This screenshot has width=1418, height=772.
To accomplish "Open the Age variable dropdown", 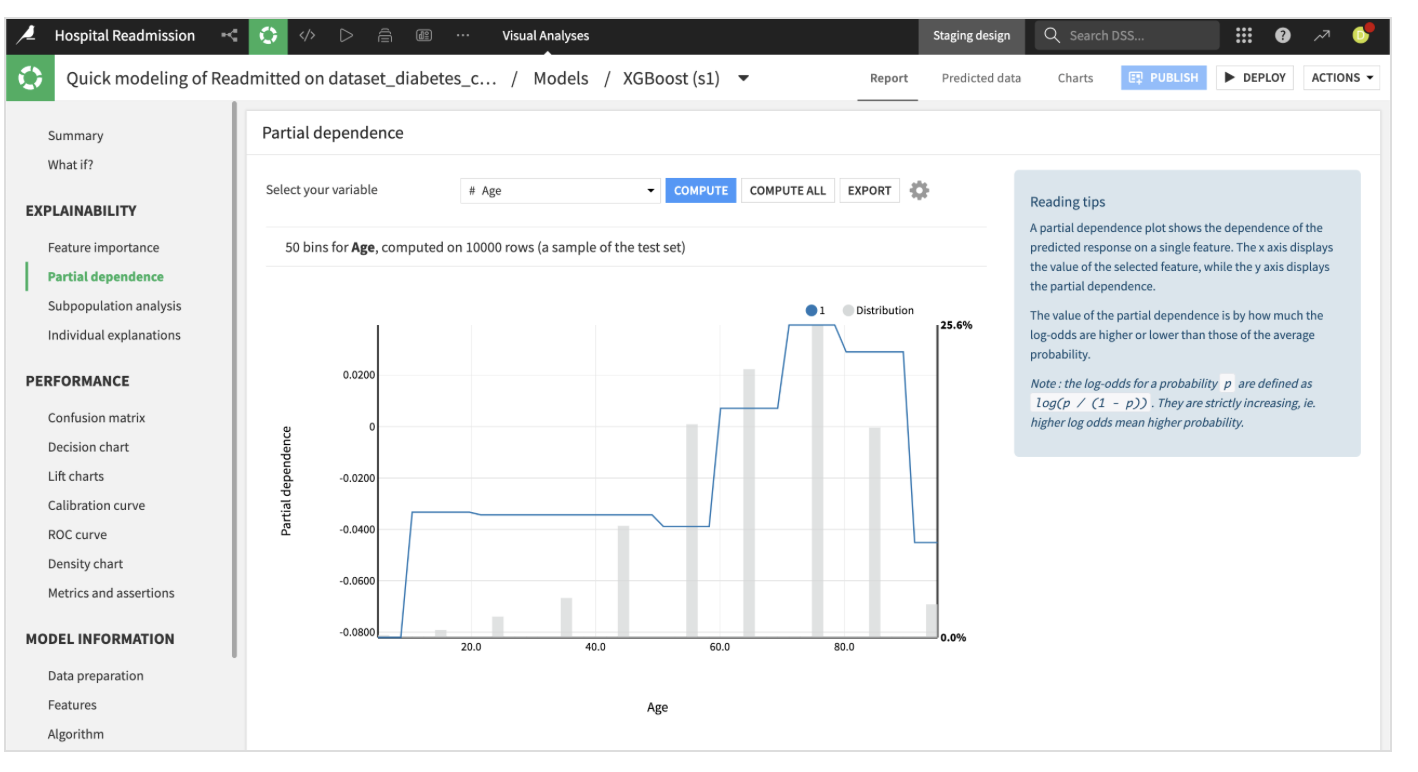I will [560, 190].
